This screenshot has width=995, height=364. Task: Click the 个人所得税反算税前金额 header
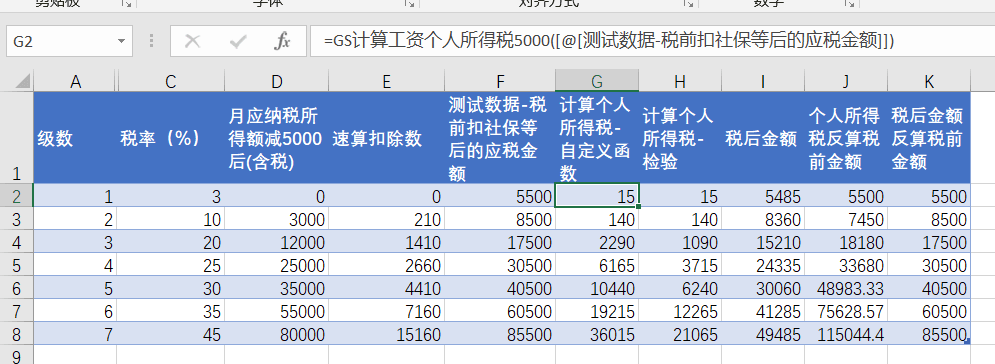(846, 138)
